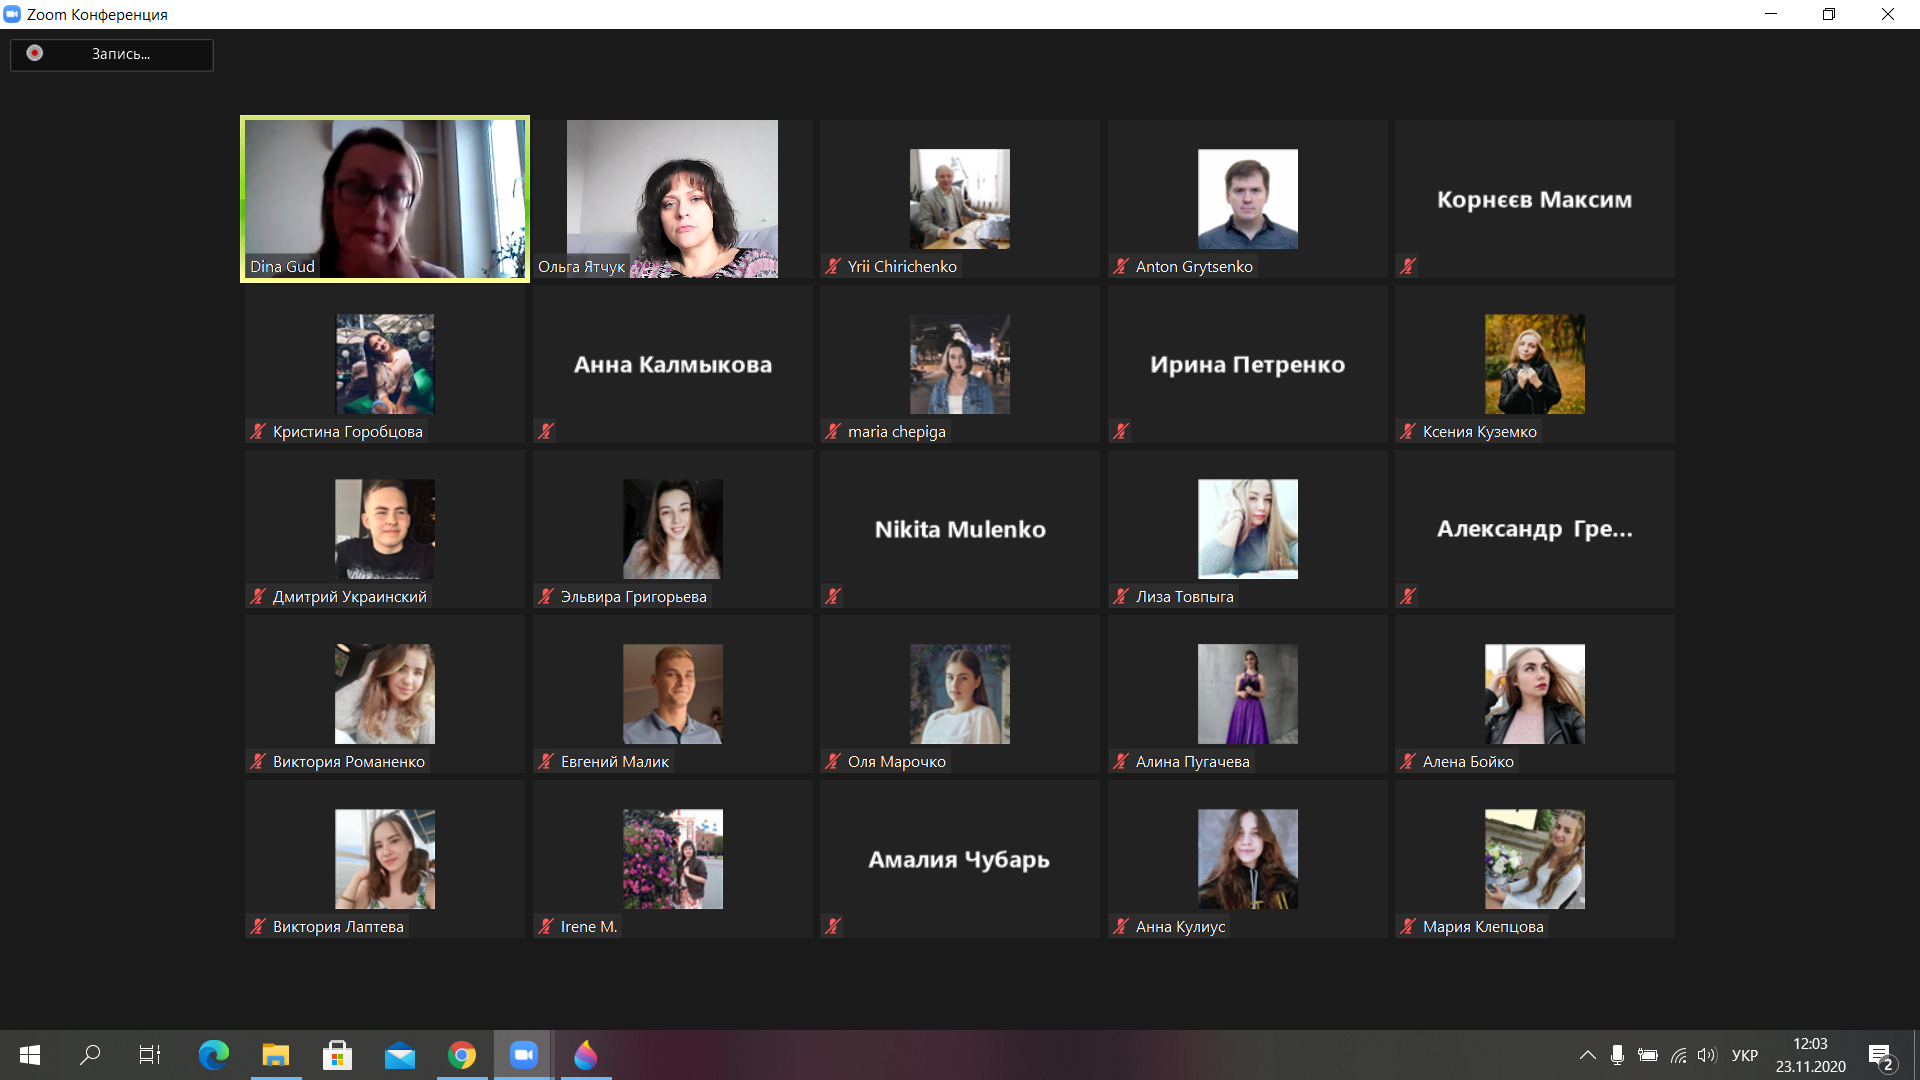Click Ксения Куземко's muted mic icon
1920x1080 pixels.
(1408, 431)
